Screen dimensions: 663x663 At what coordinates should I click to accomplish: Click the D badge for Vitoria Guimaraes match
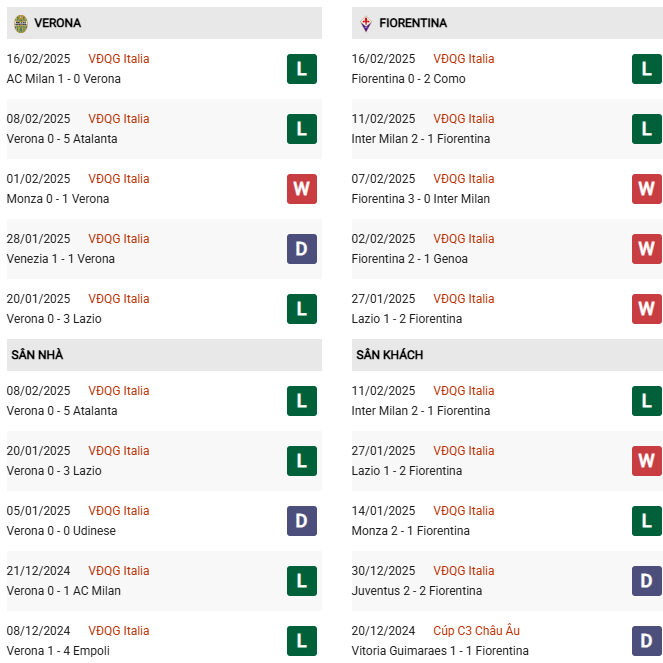[x=646, y=641]
